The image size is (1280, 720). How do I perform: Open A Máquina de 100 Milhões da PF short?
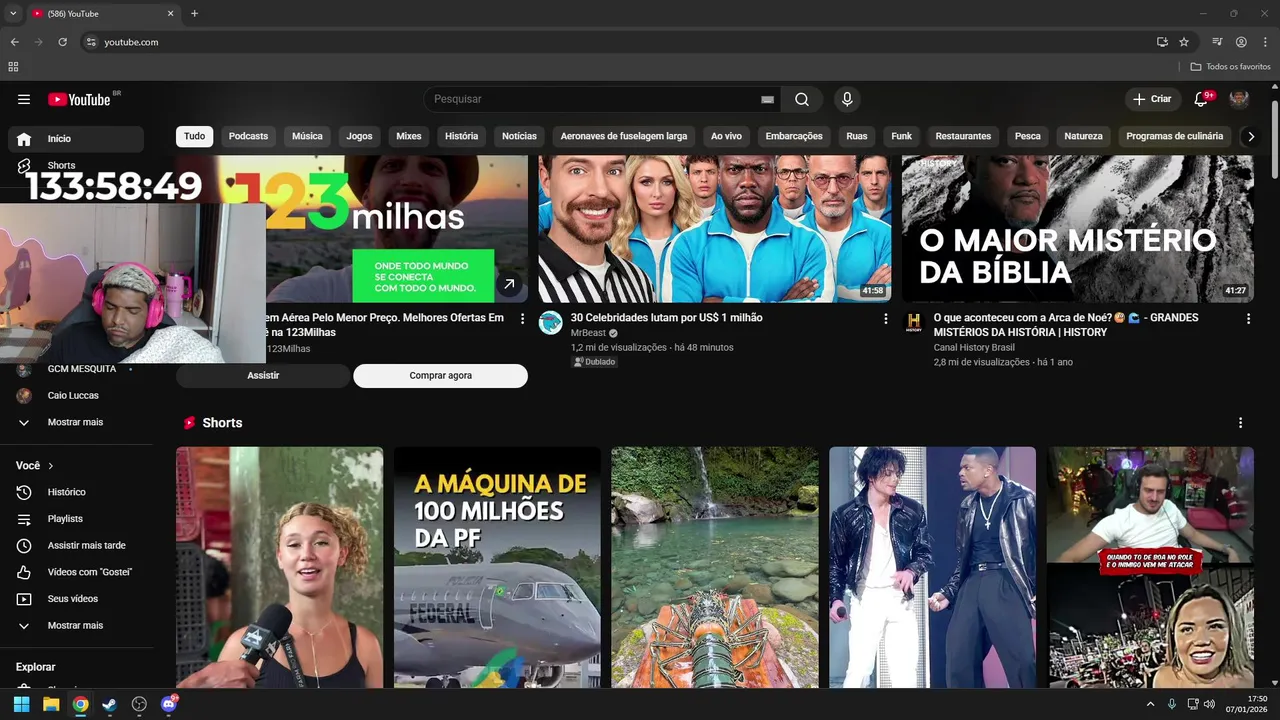[x=497, y=567]
